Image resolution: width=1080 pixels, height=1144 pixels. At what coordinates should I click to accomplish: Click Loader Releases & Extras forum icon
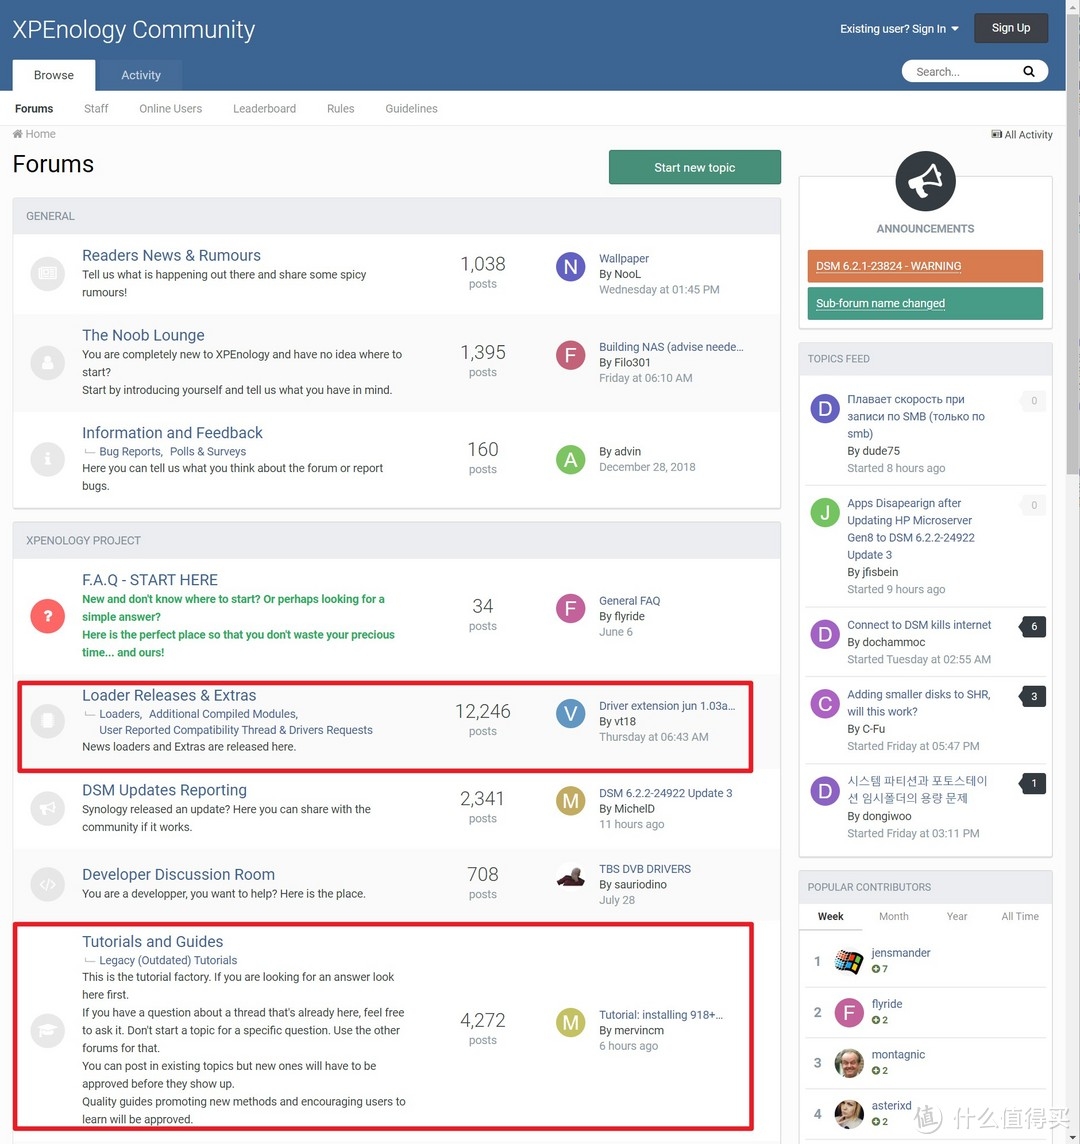pyautogui.click(x=47, y=721)
